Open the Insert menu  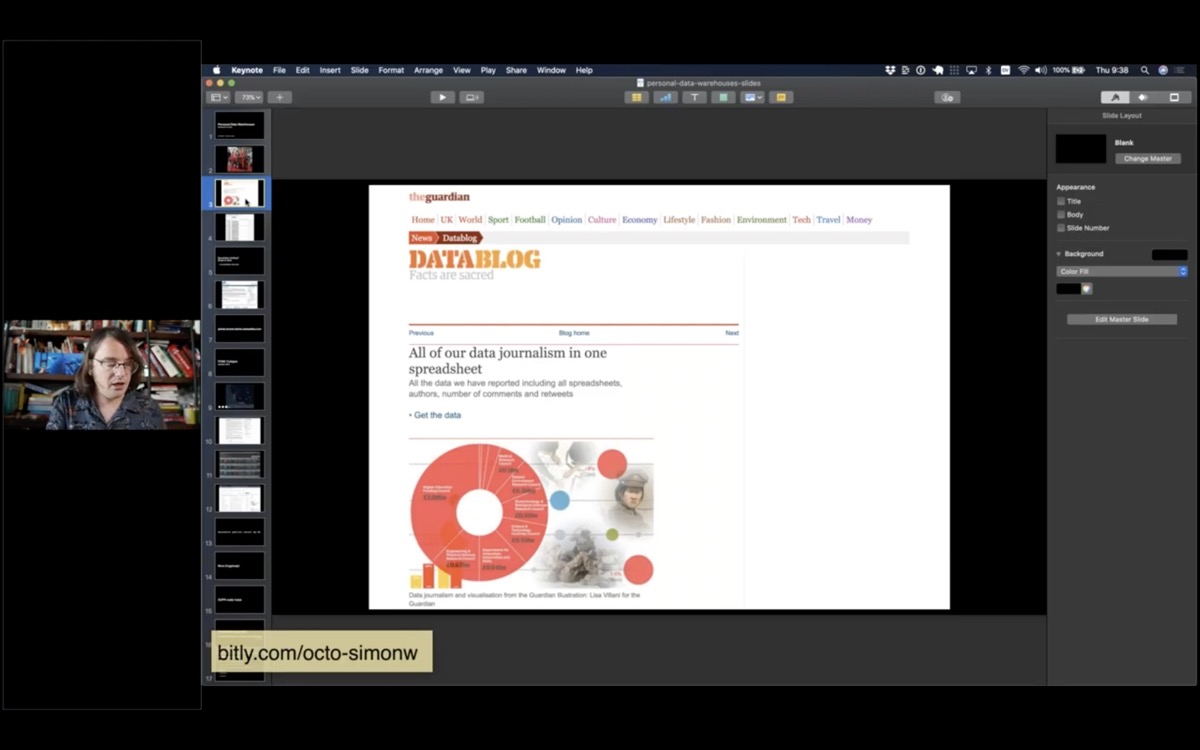click(330, 70)
